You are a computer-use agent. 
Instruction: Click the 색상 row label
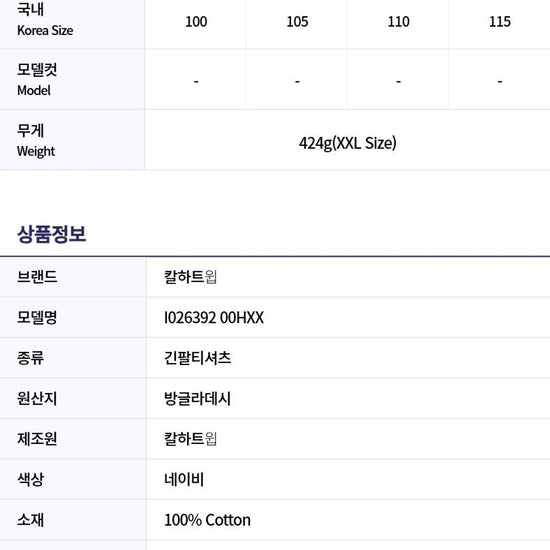pyautogui.click(x=30, y=479)
